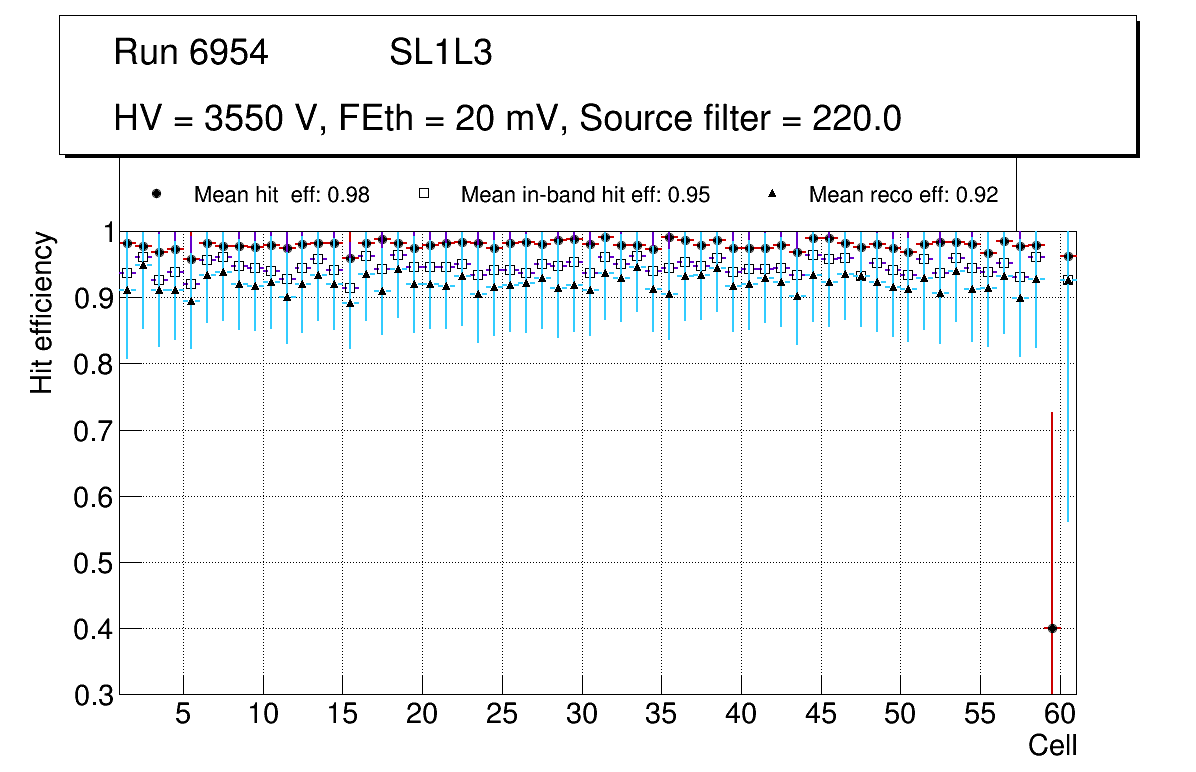Select the 'Run 6954' title text
1196x772 pixels.
pyautogui.click(x=191, y=54)
